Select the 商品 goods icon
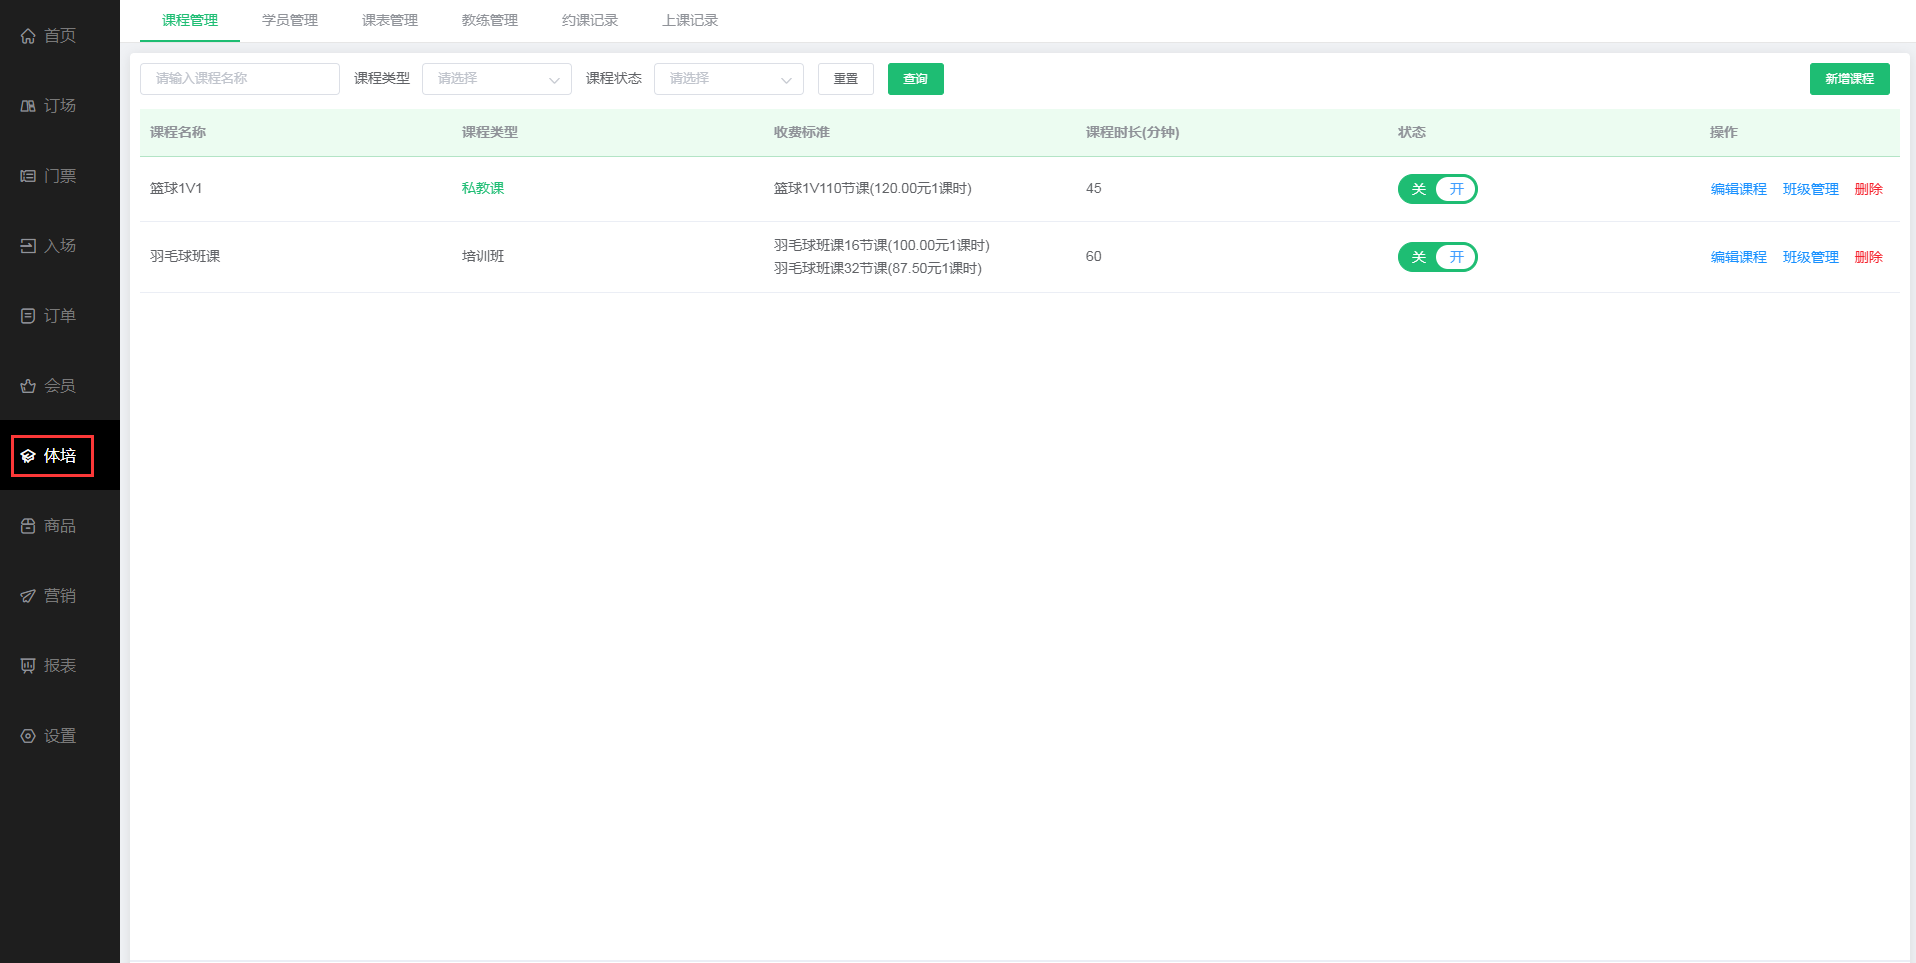 coord(28,526)
